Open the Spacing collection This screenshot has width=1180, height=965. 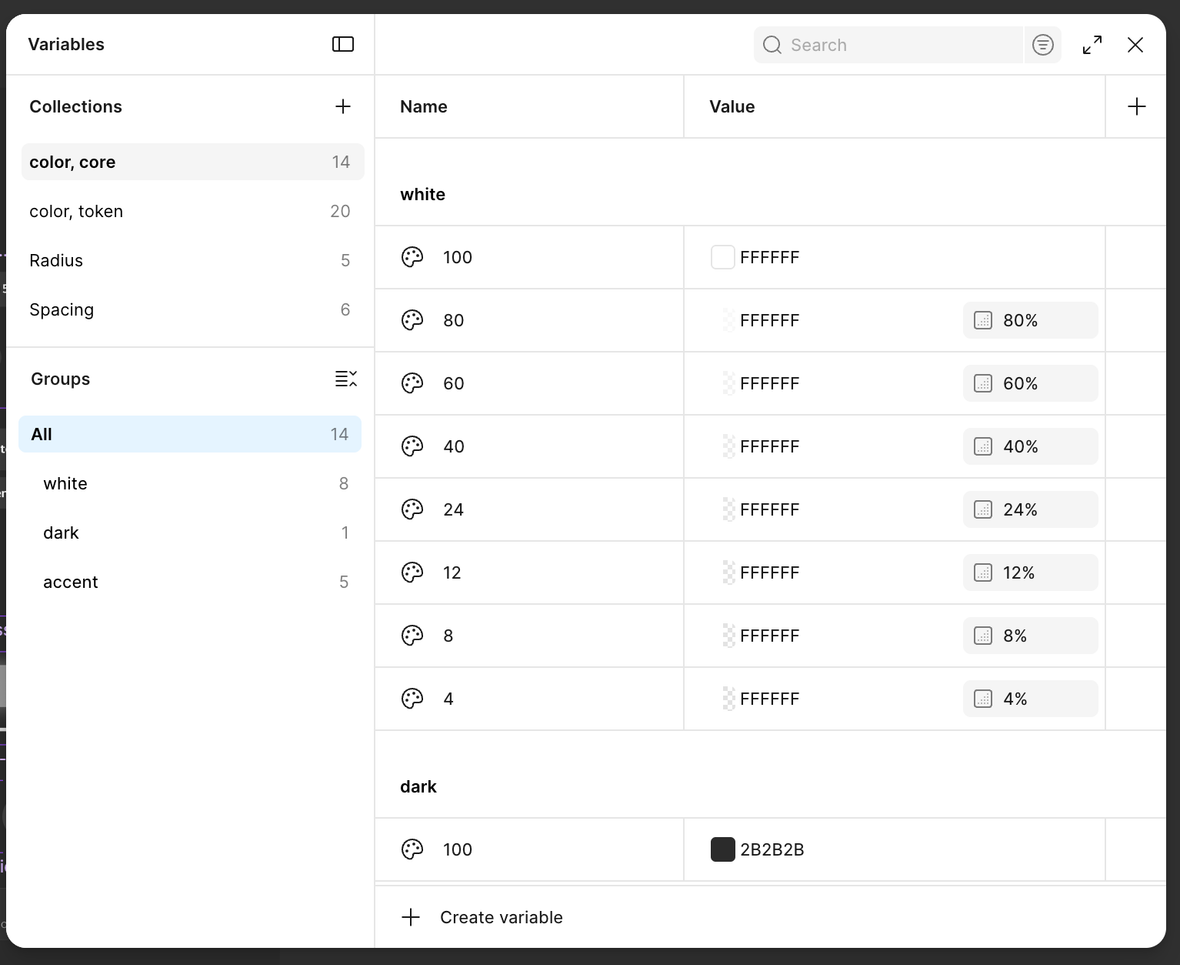pos(193,309)
